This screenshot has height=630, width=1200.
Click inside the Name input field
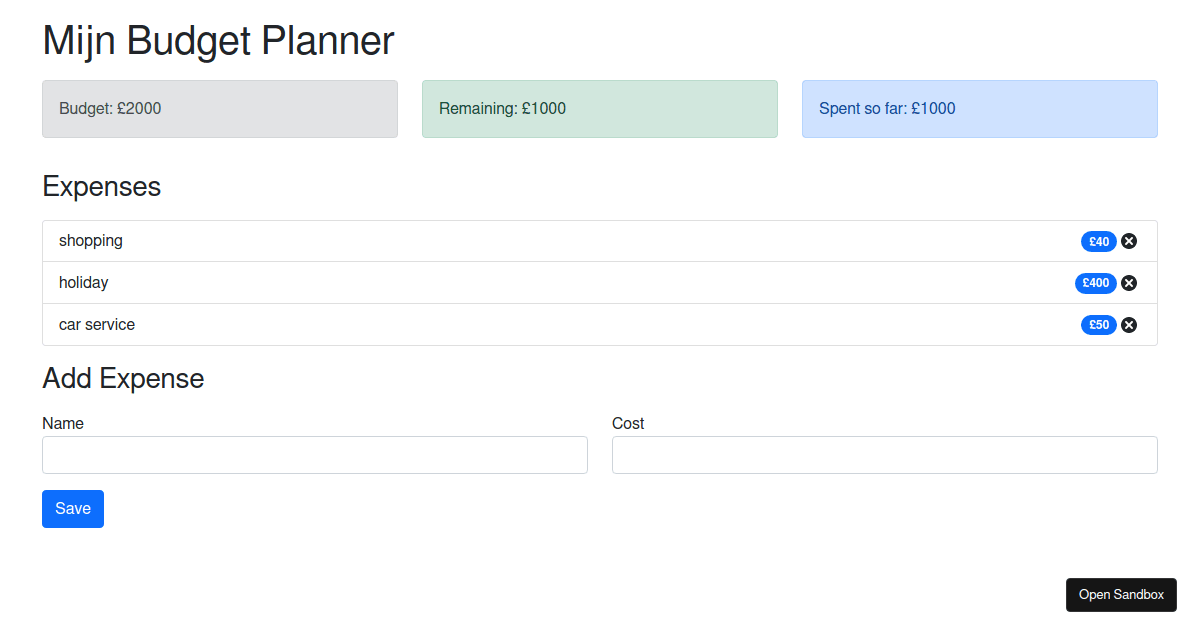(x=314, y=455)
